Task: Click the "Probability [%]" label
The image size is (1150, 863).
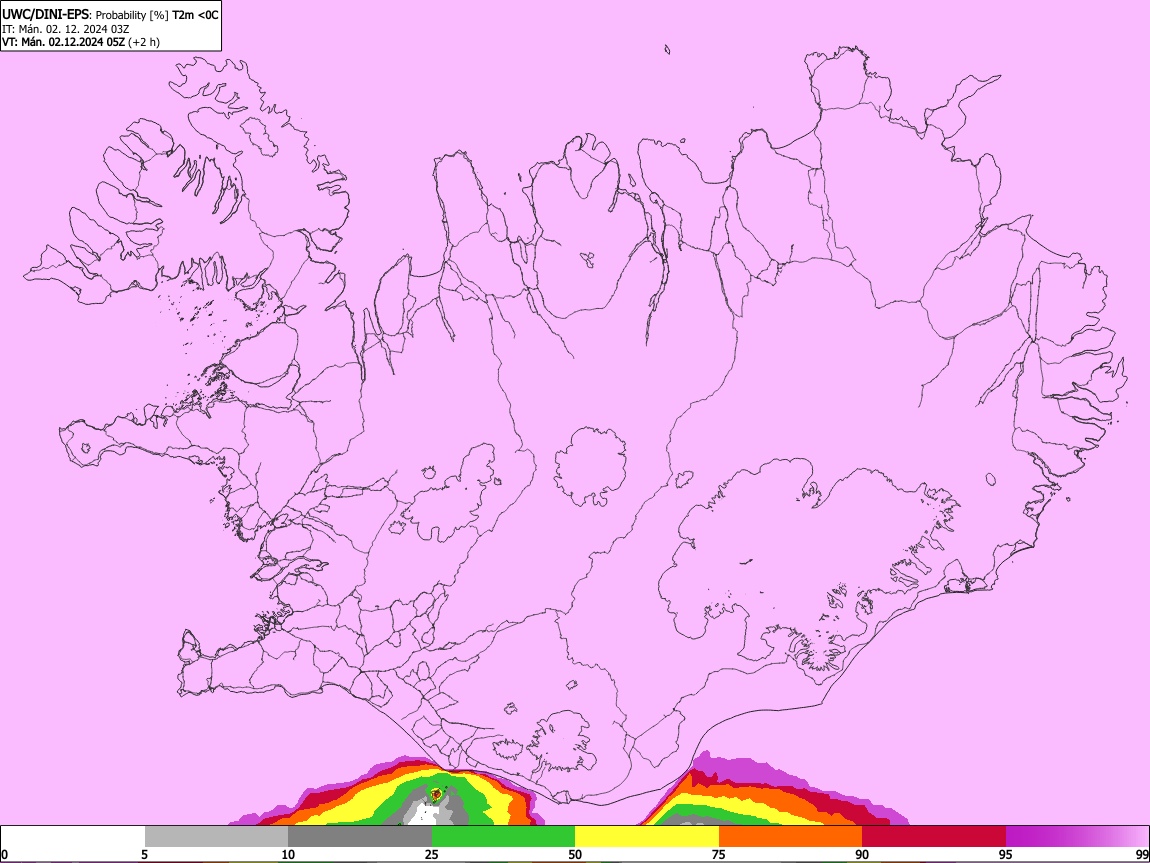Action: point(132,15)
